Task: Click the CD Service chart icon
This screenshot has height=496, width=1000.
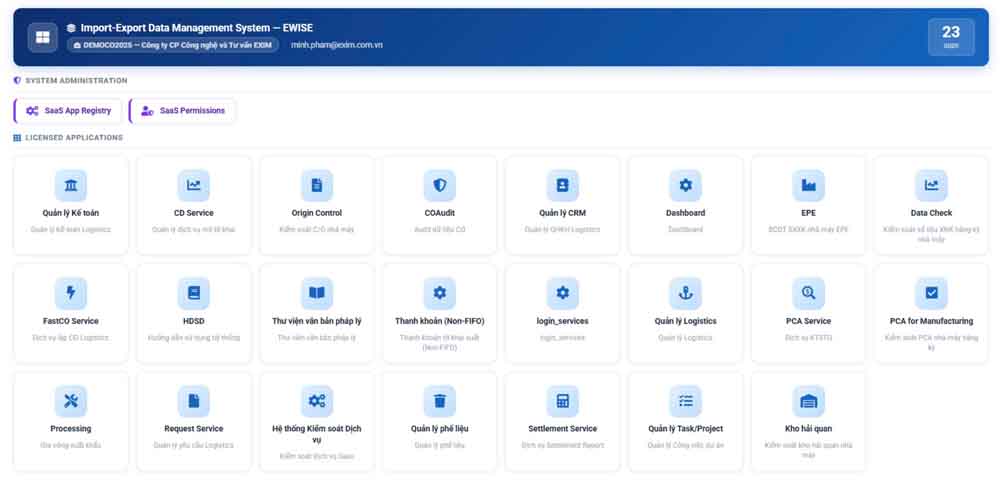Action: [194, 186]
